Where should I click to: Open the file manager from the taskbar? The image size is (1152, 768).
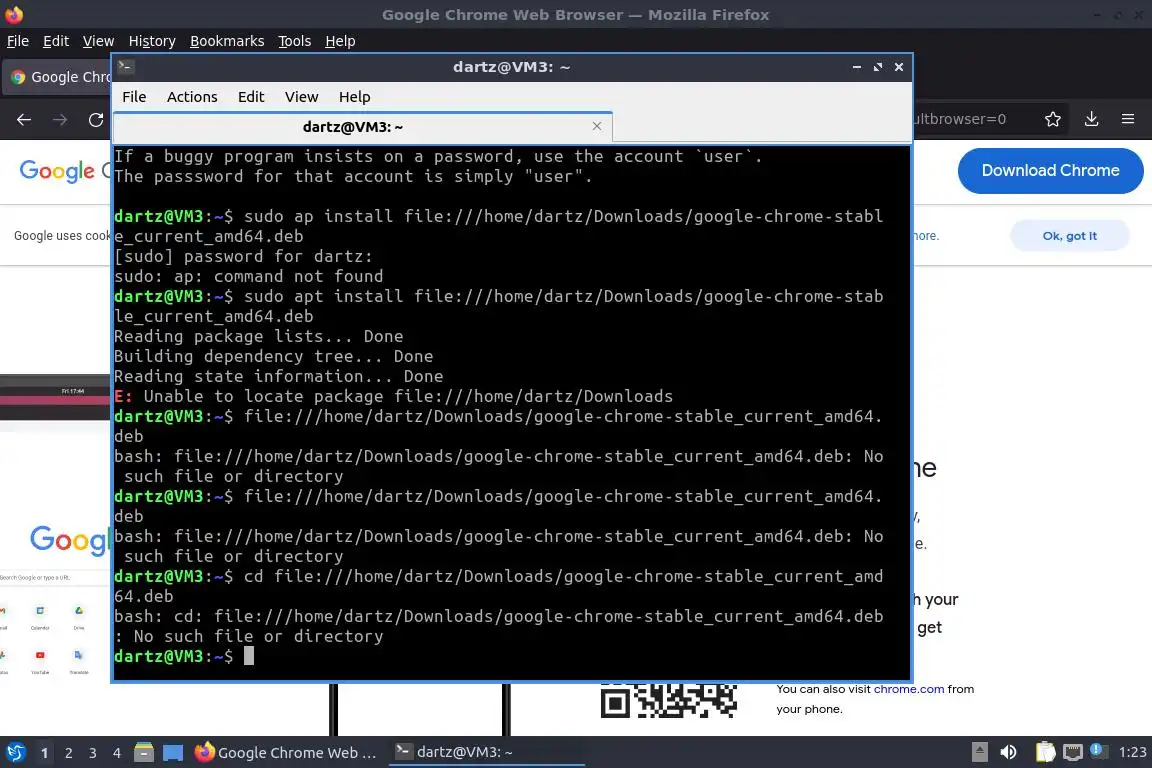144,752
